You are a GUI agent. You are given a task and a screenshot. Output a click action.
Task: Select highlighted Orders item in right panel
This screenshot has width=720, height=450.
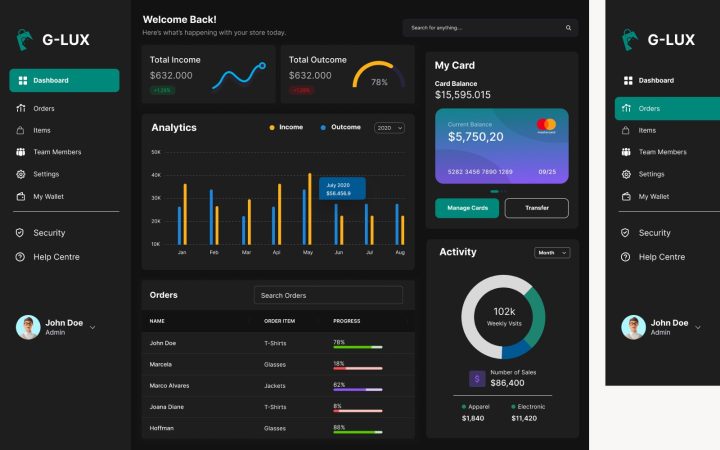(x=667, y=108)
